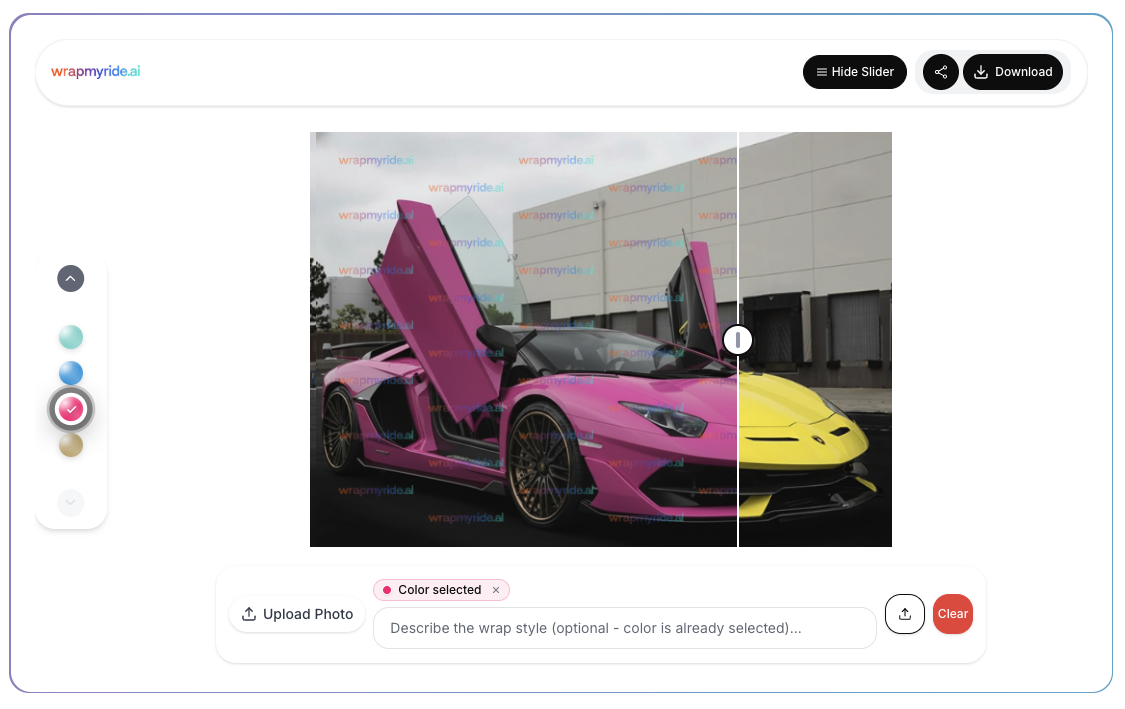Focus the wrap style description field
Screen dimensions: 1125x709
pos(624,628)
